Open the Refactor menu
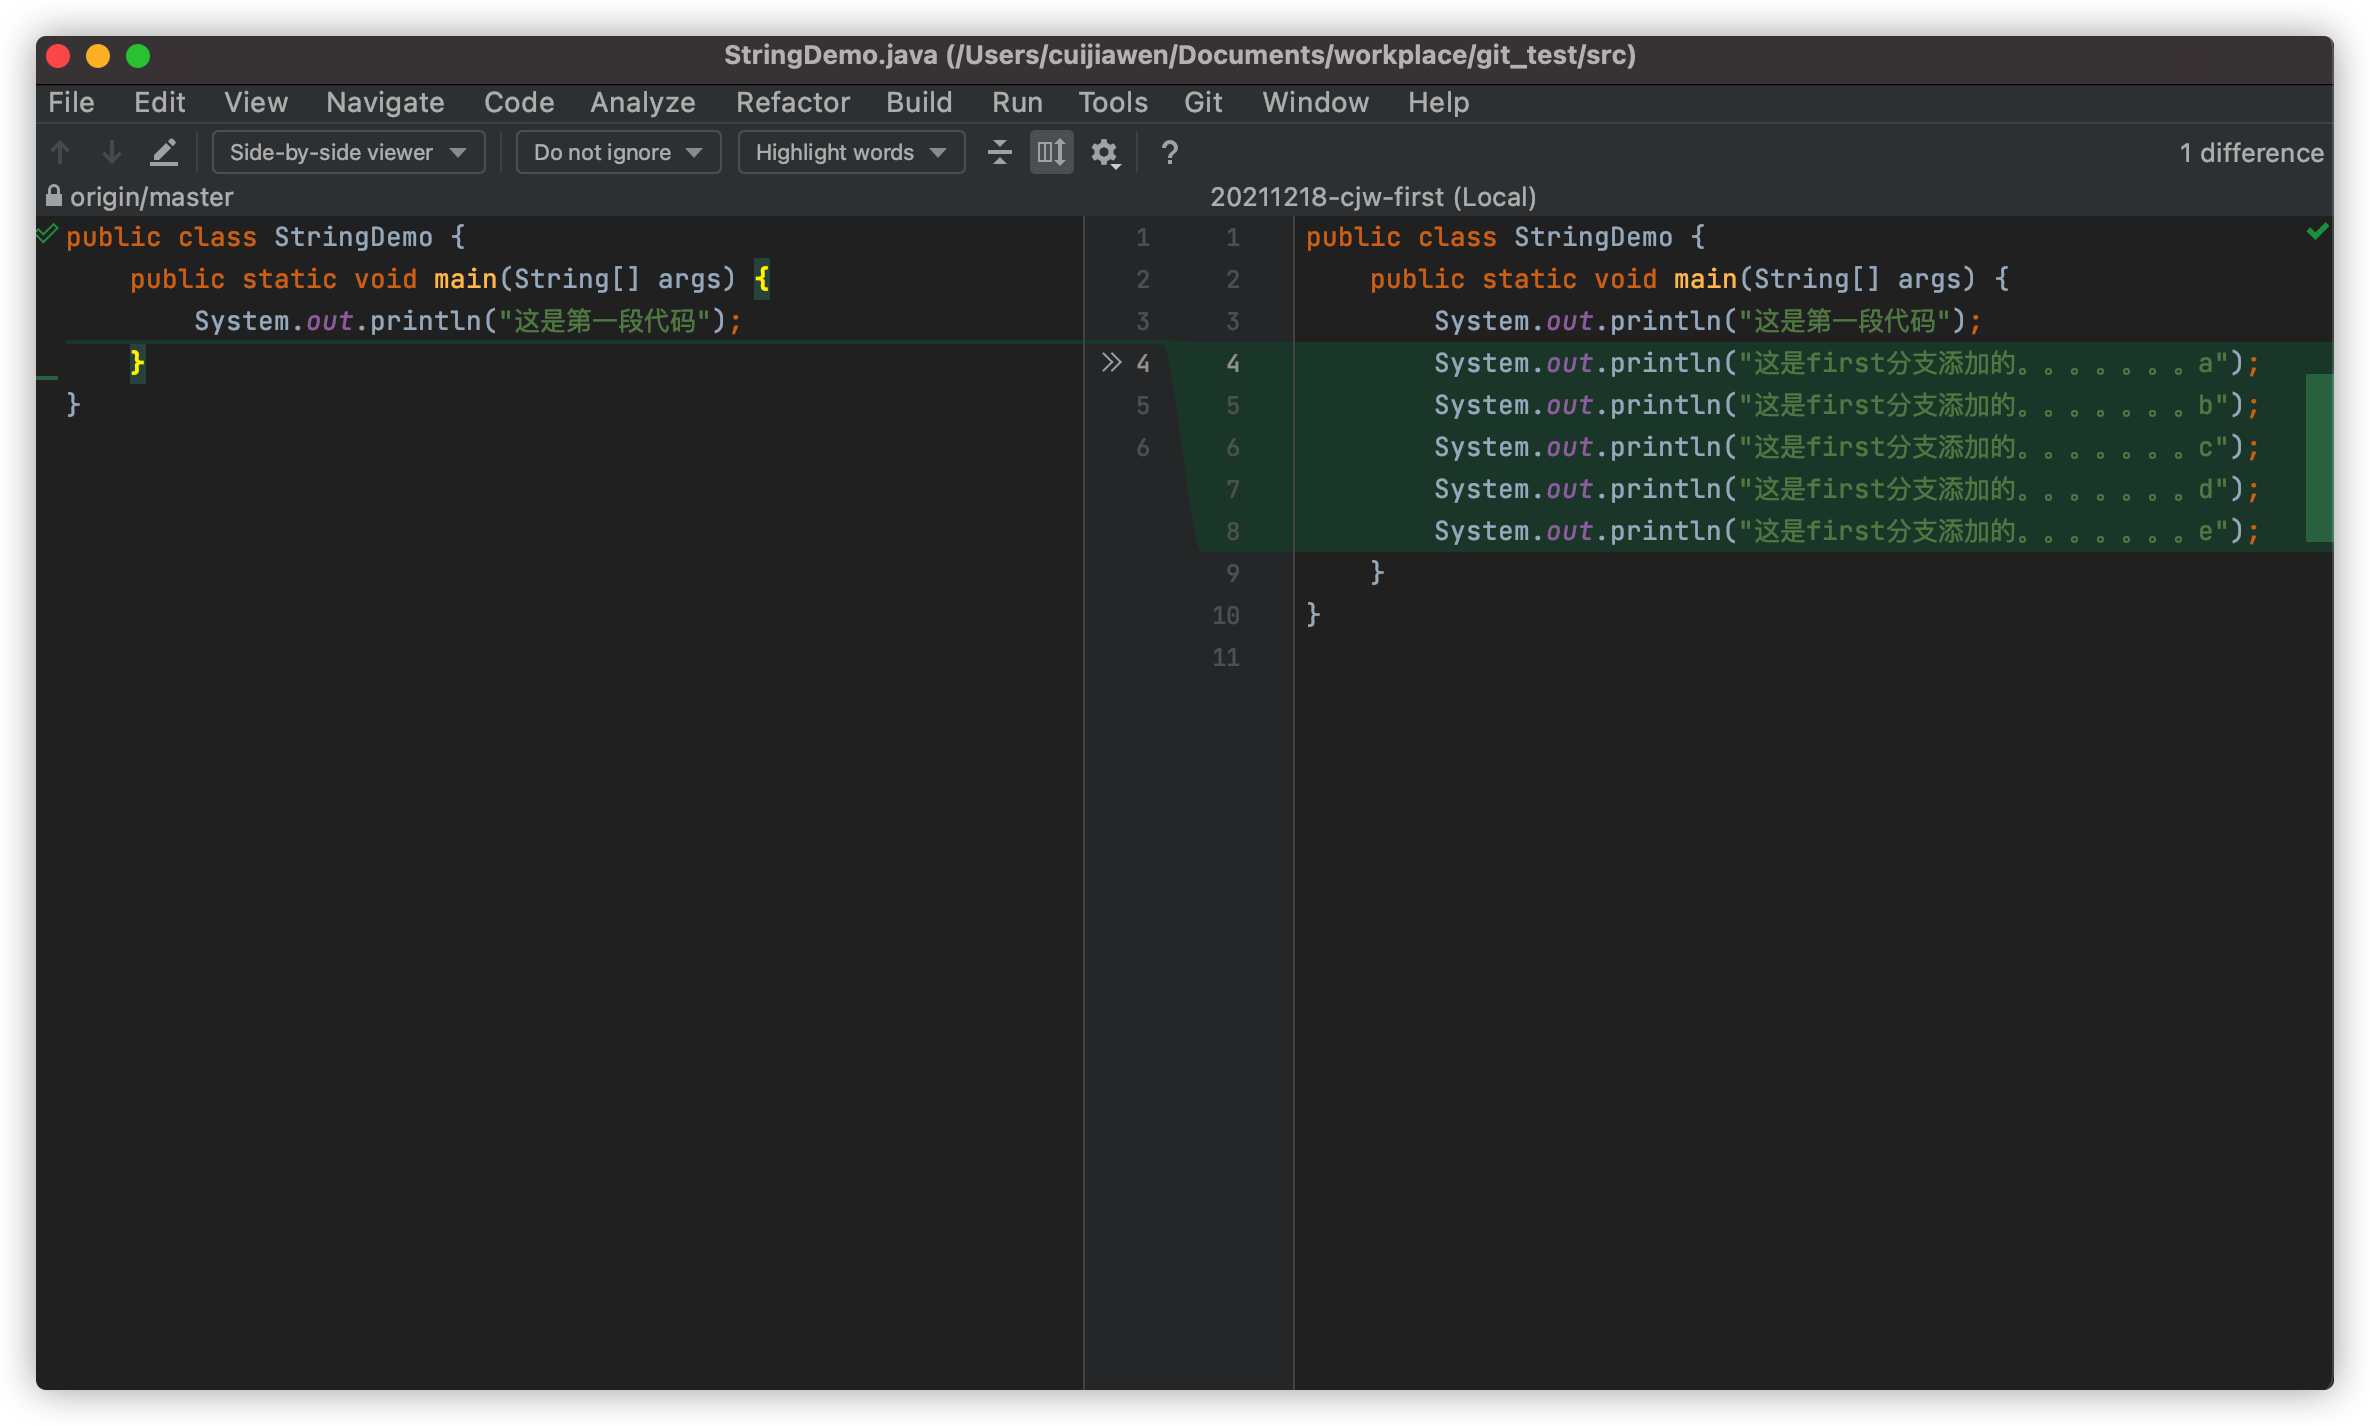Image resolution: width=2370 pixels, height=1426 pixels. pyautogui.click(x=792, y=102)
